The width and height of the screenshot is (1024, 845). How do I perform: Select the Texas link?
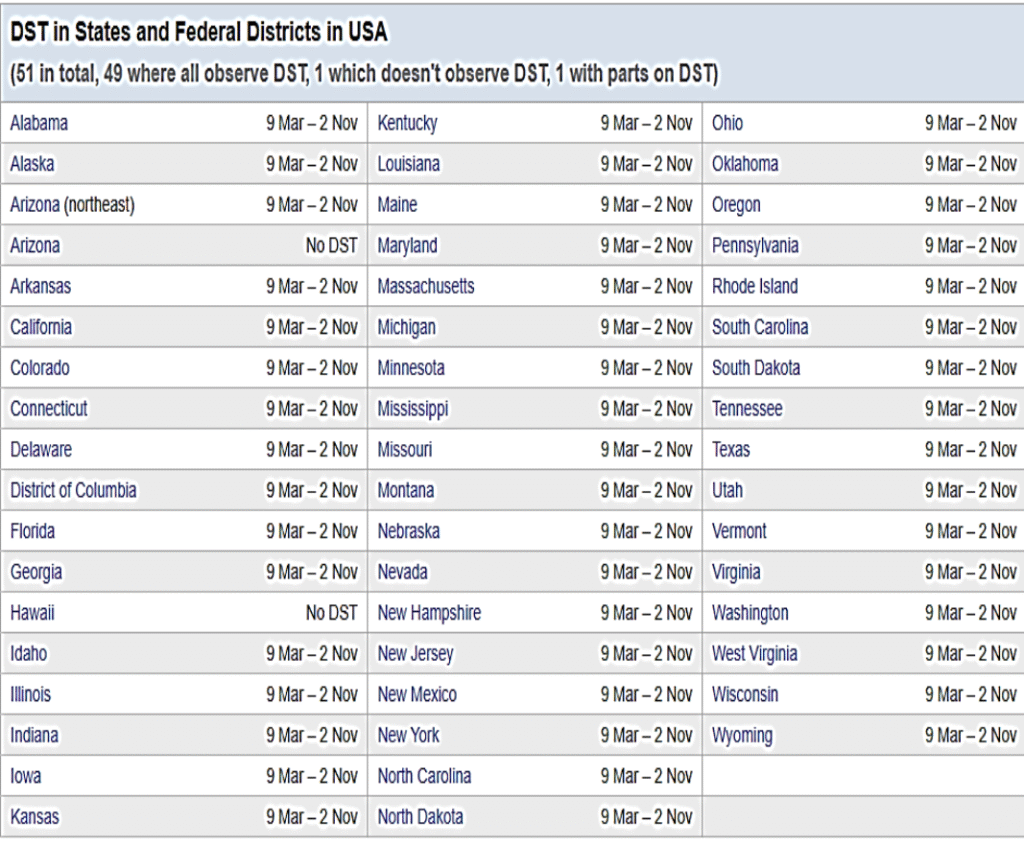731,450
